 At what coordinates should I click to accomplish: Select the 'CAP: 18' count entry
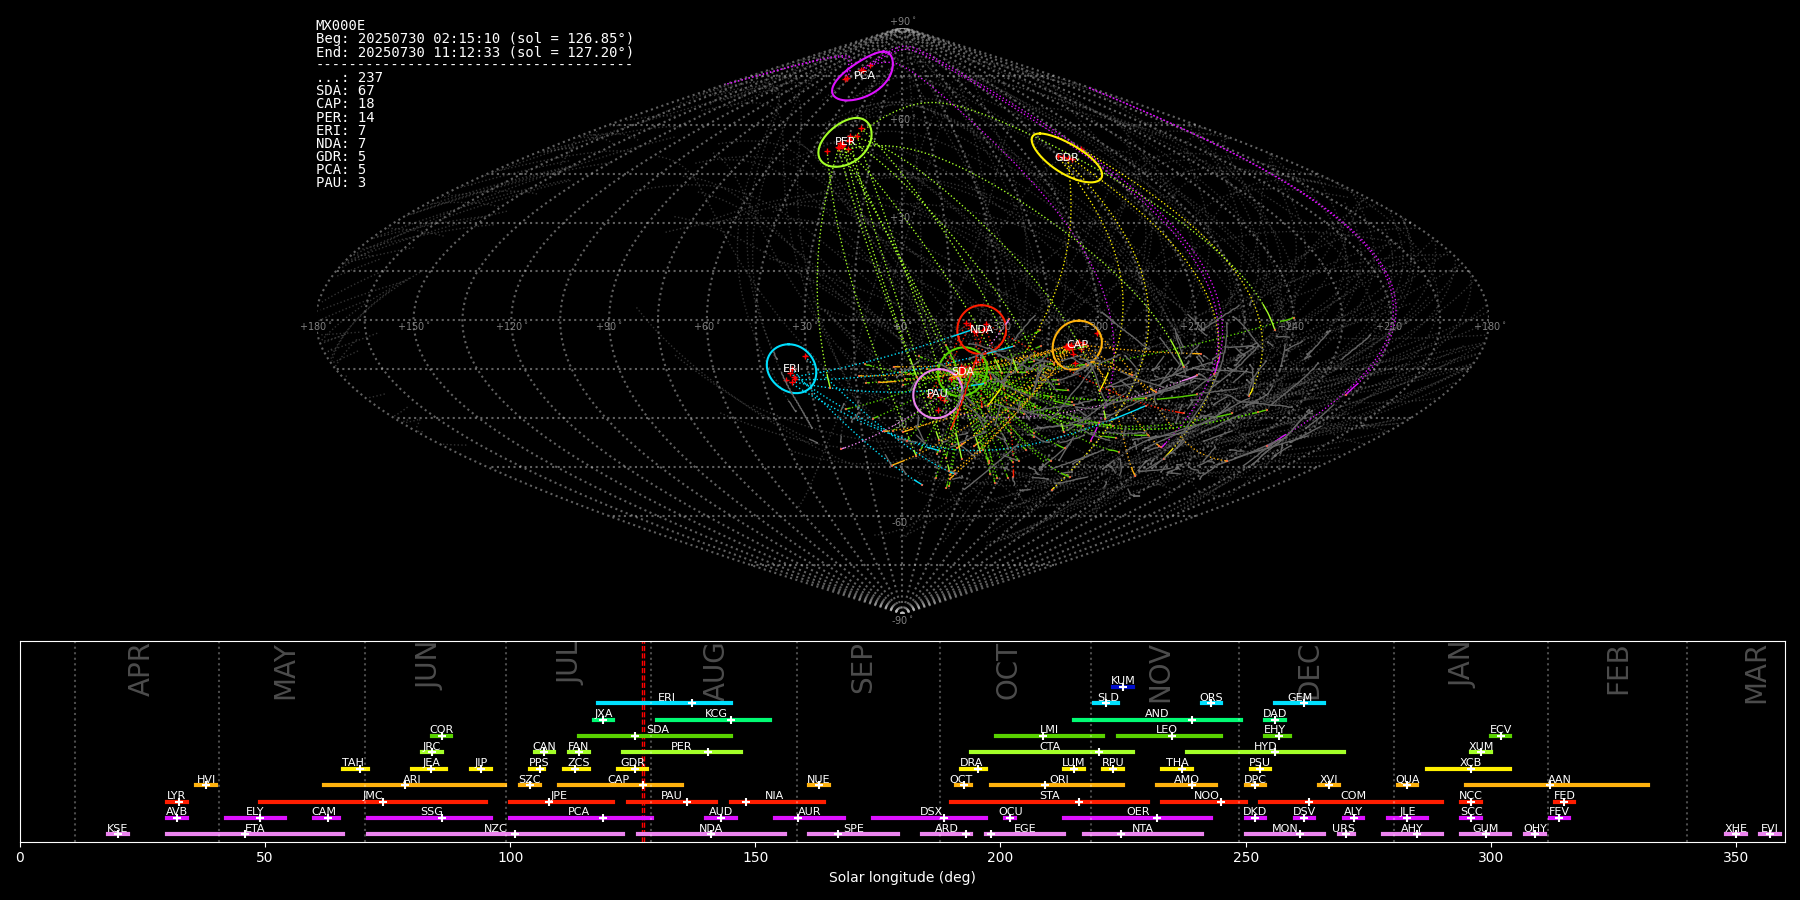pos(345,104)
